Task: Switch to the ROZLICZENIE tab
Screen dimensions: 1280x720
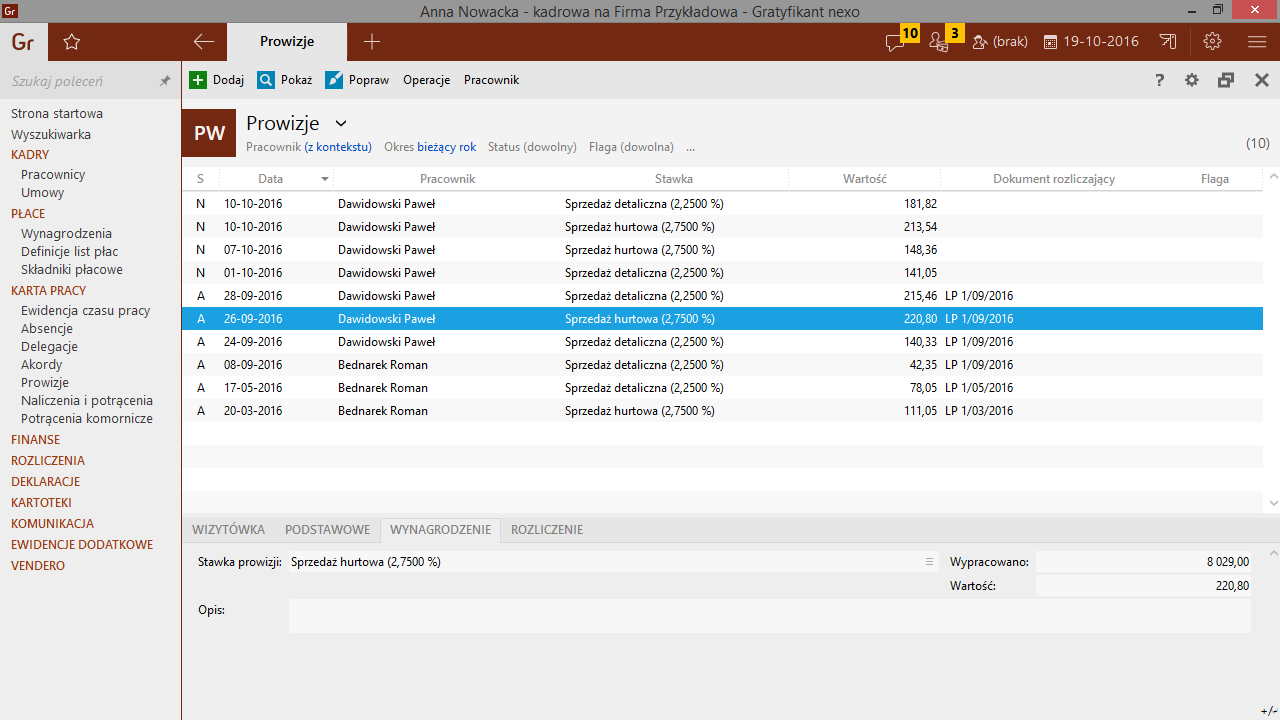Action: pos(547,530)
